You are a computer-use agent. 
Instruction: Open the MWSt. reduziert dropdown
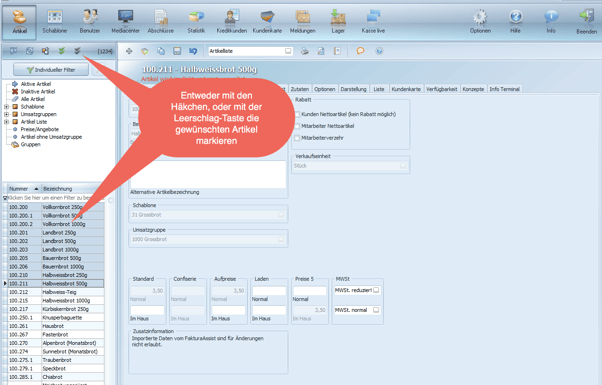[376, 290]
